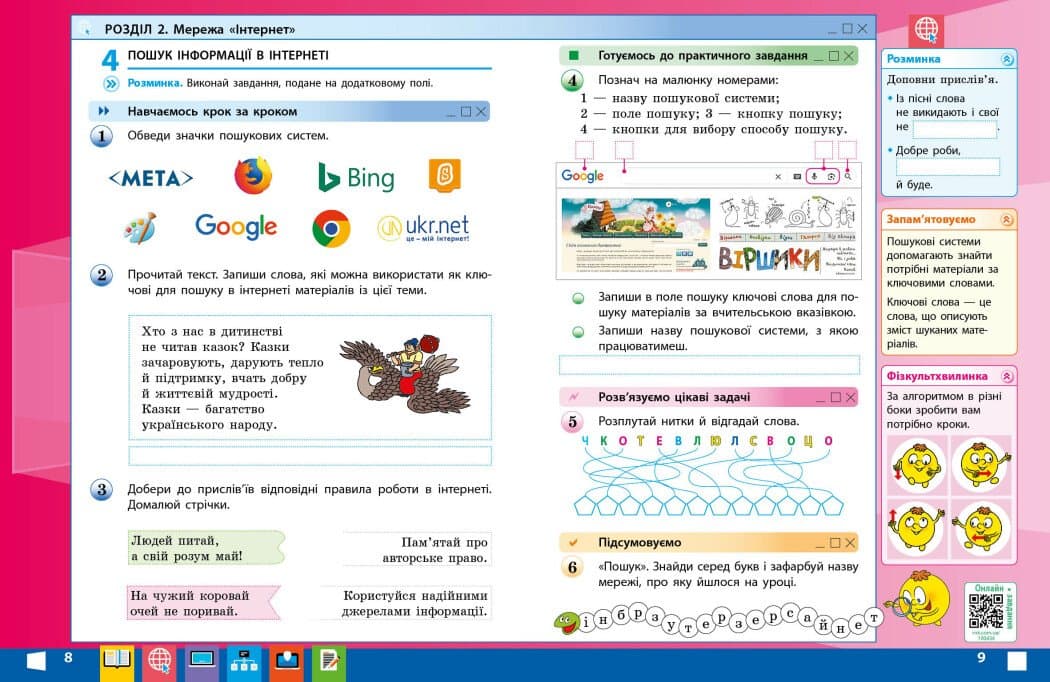Click the Paint palette icon

point(141,228)
